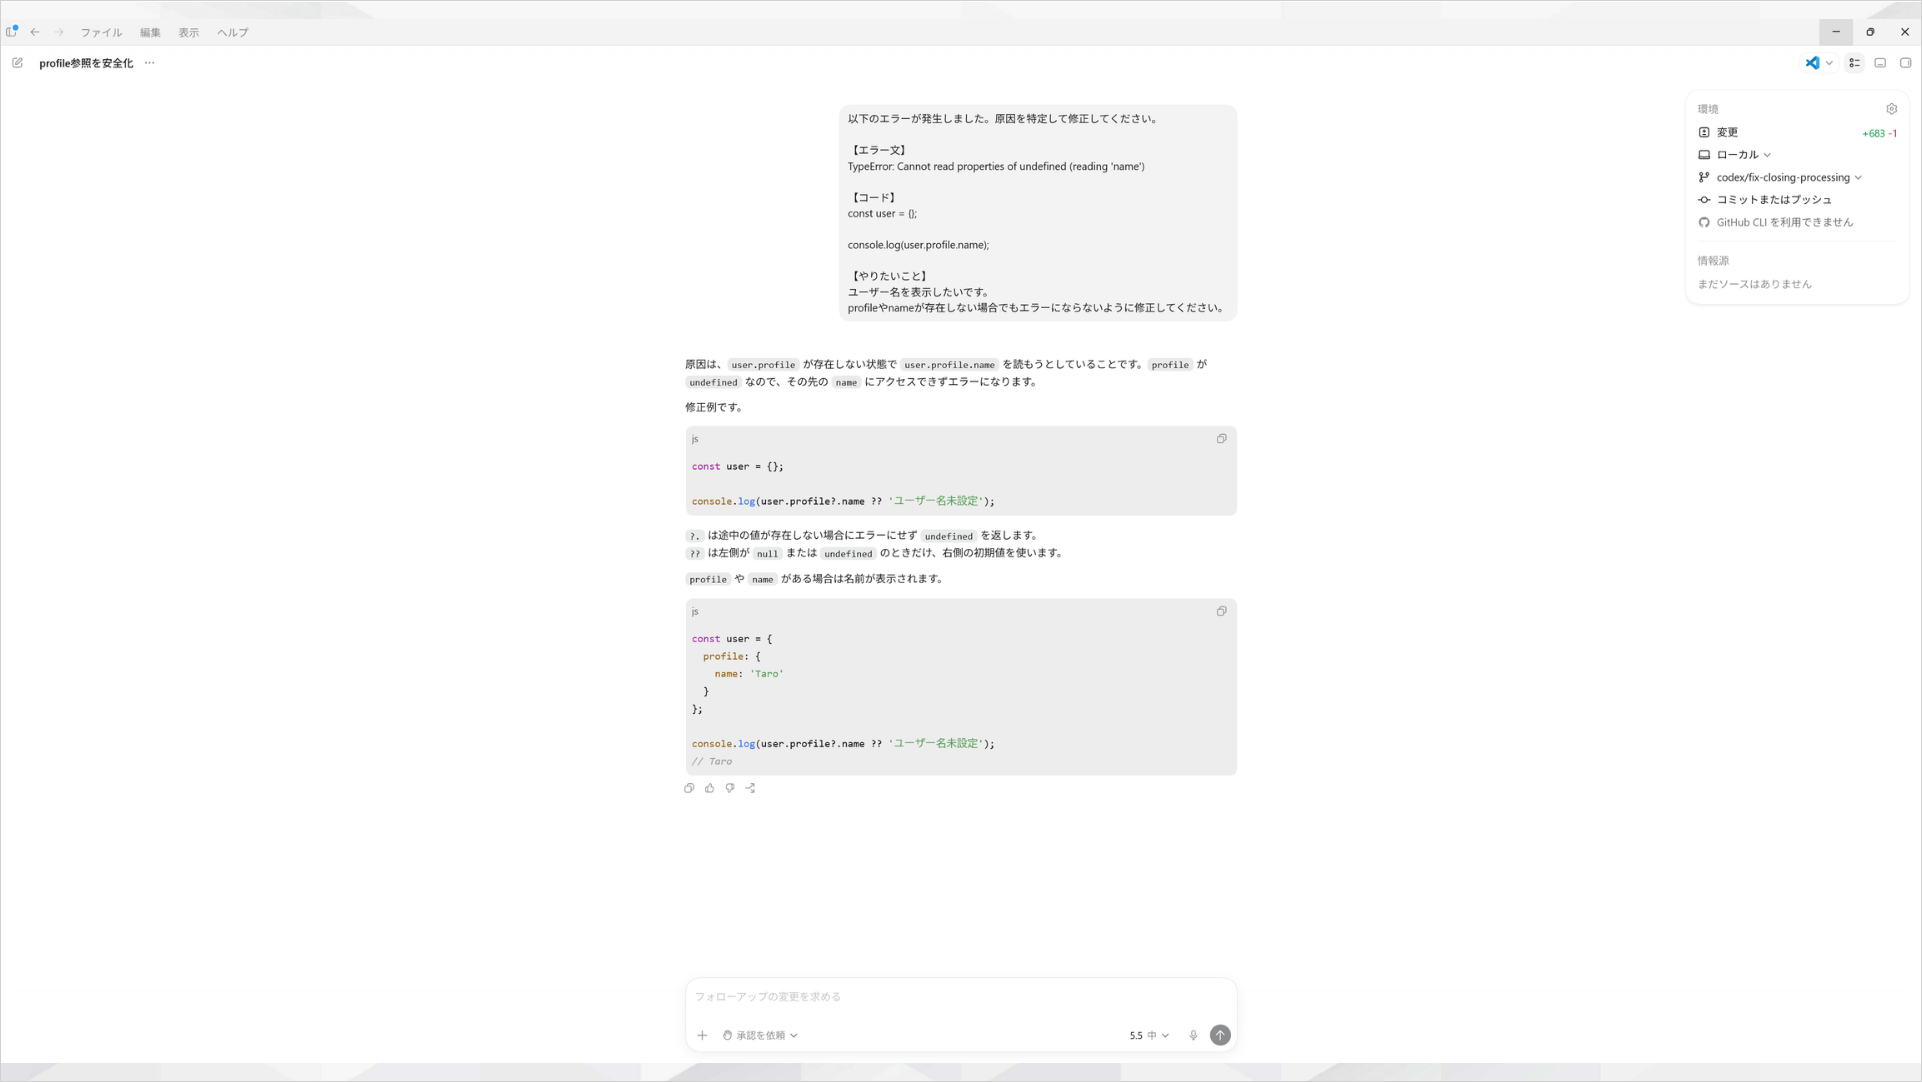Expand the codex/fix-closing-processing branch dropdown
The width and height of the screenshot is (1922, 1082).
tap(1780, 177)
